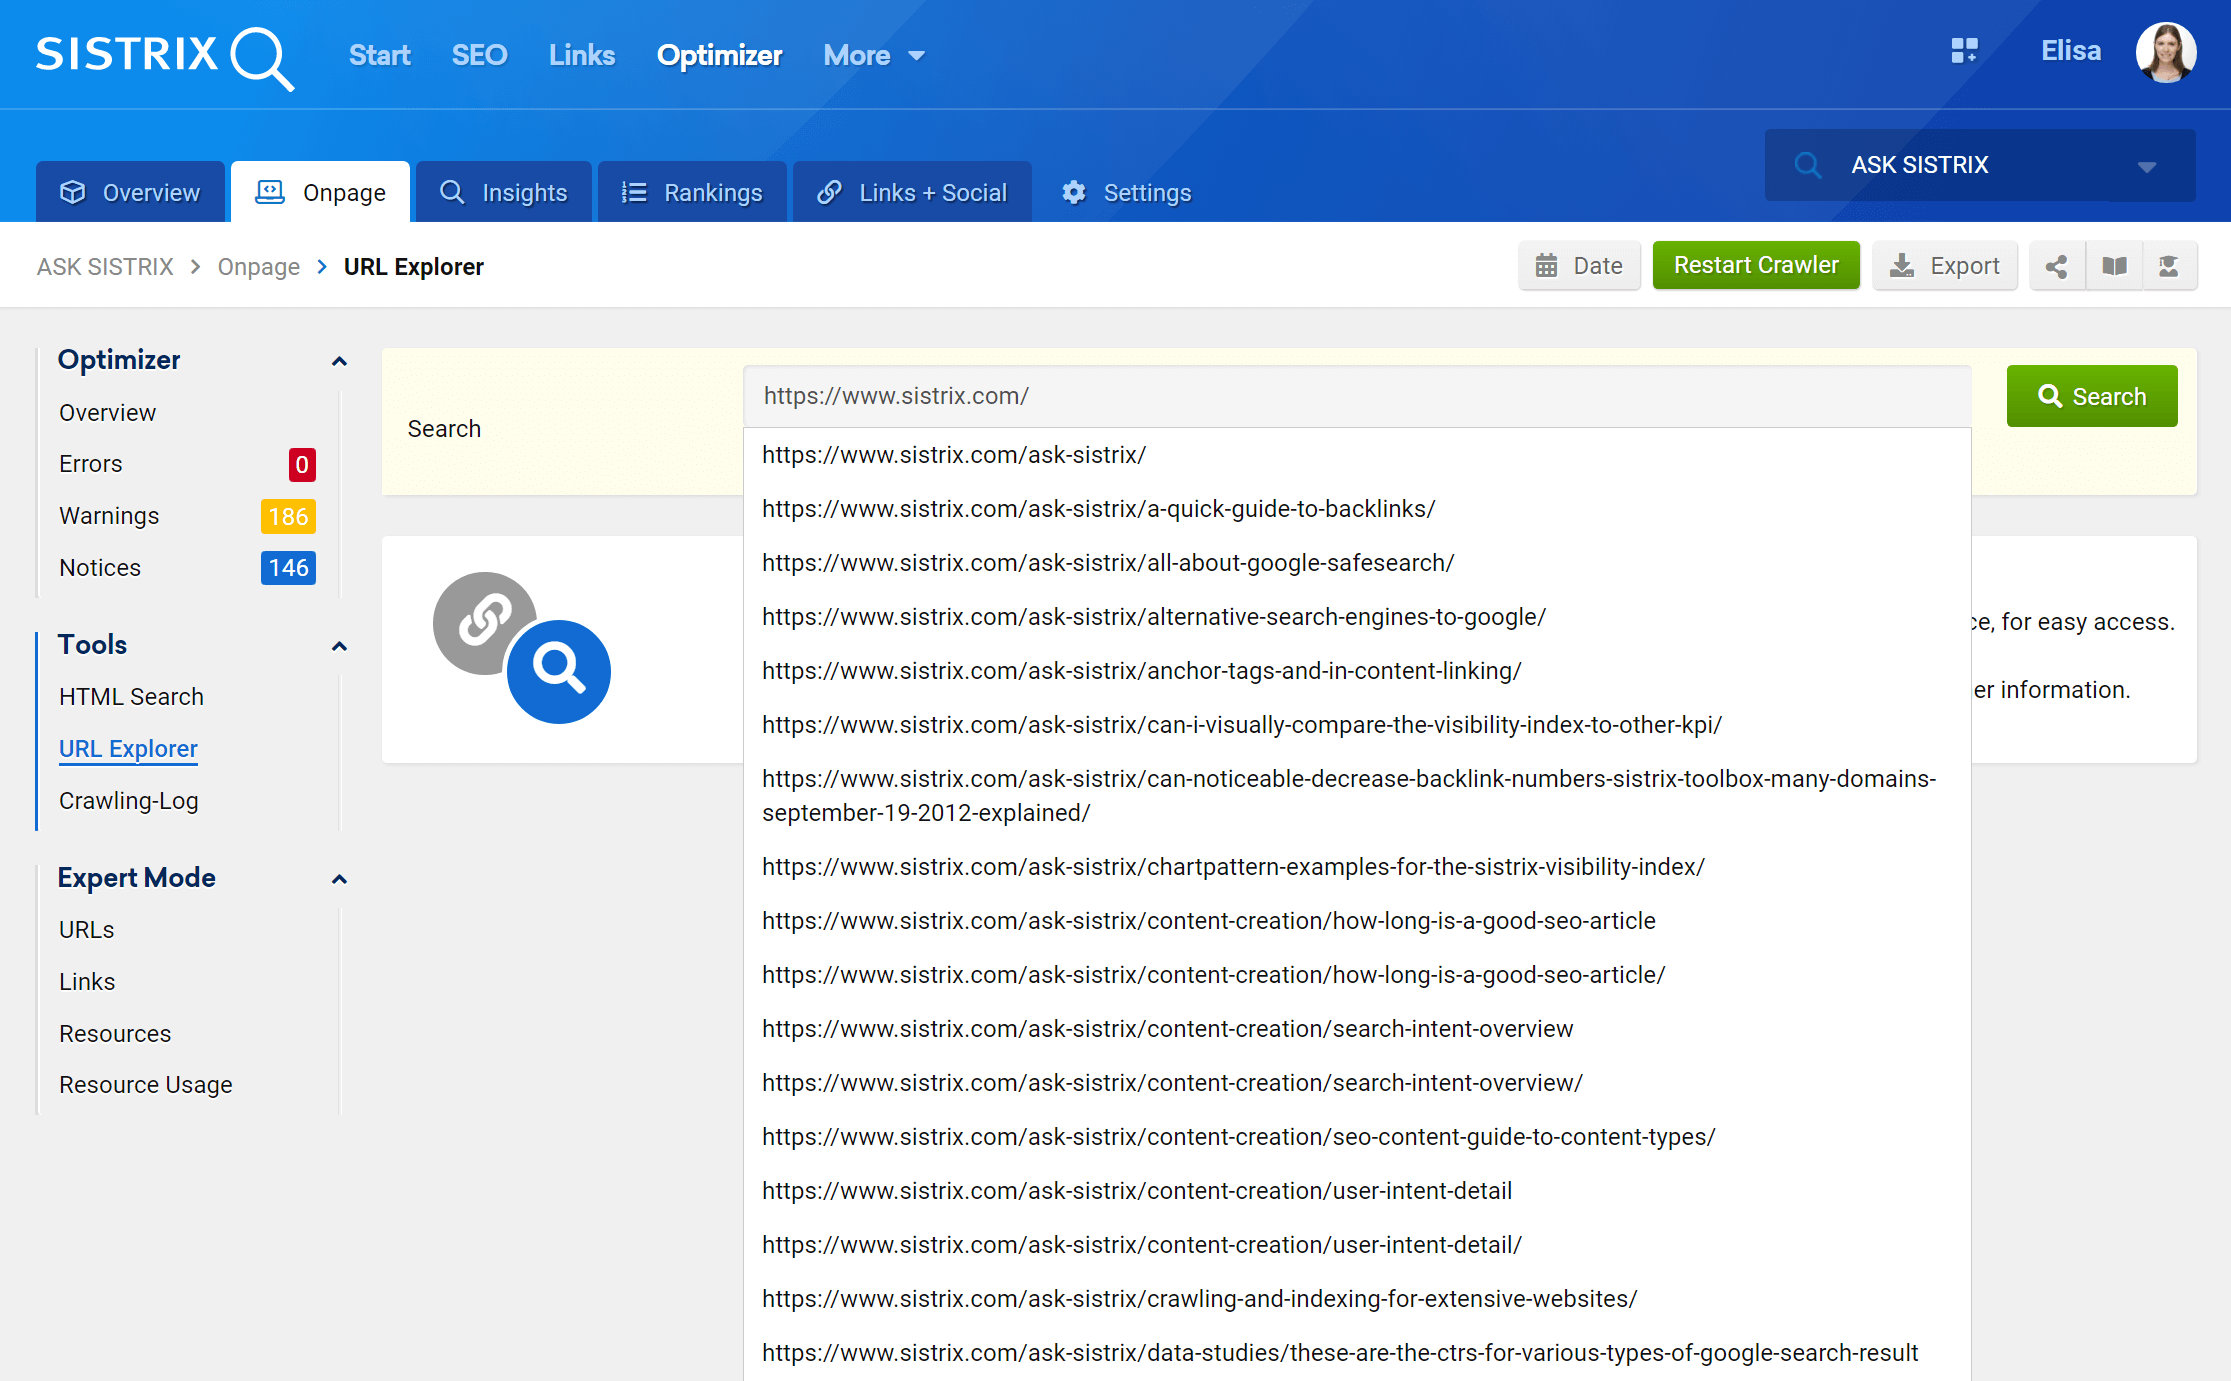Open the SEO menu item
Screen dimensions: 2231x1381
[x=479, y=56]
